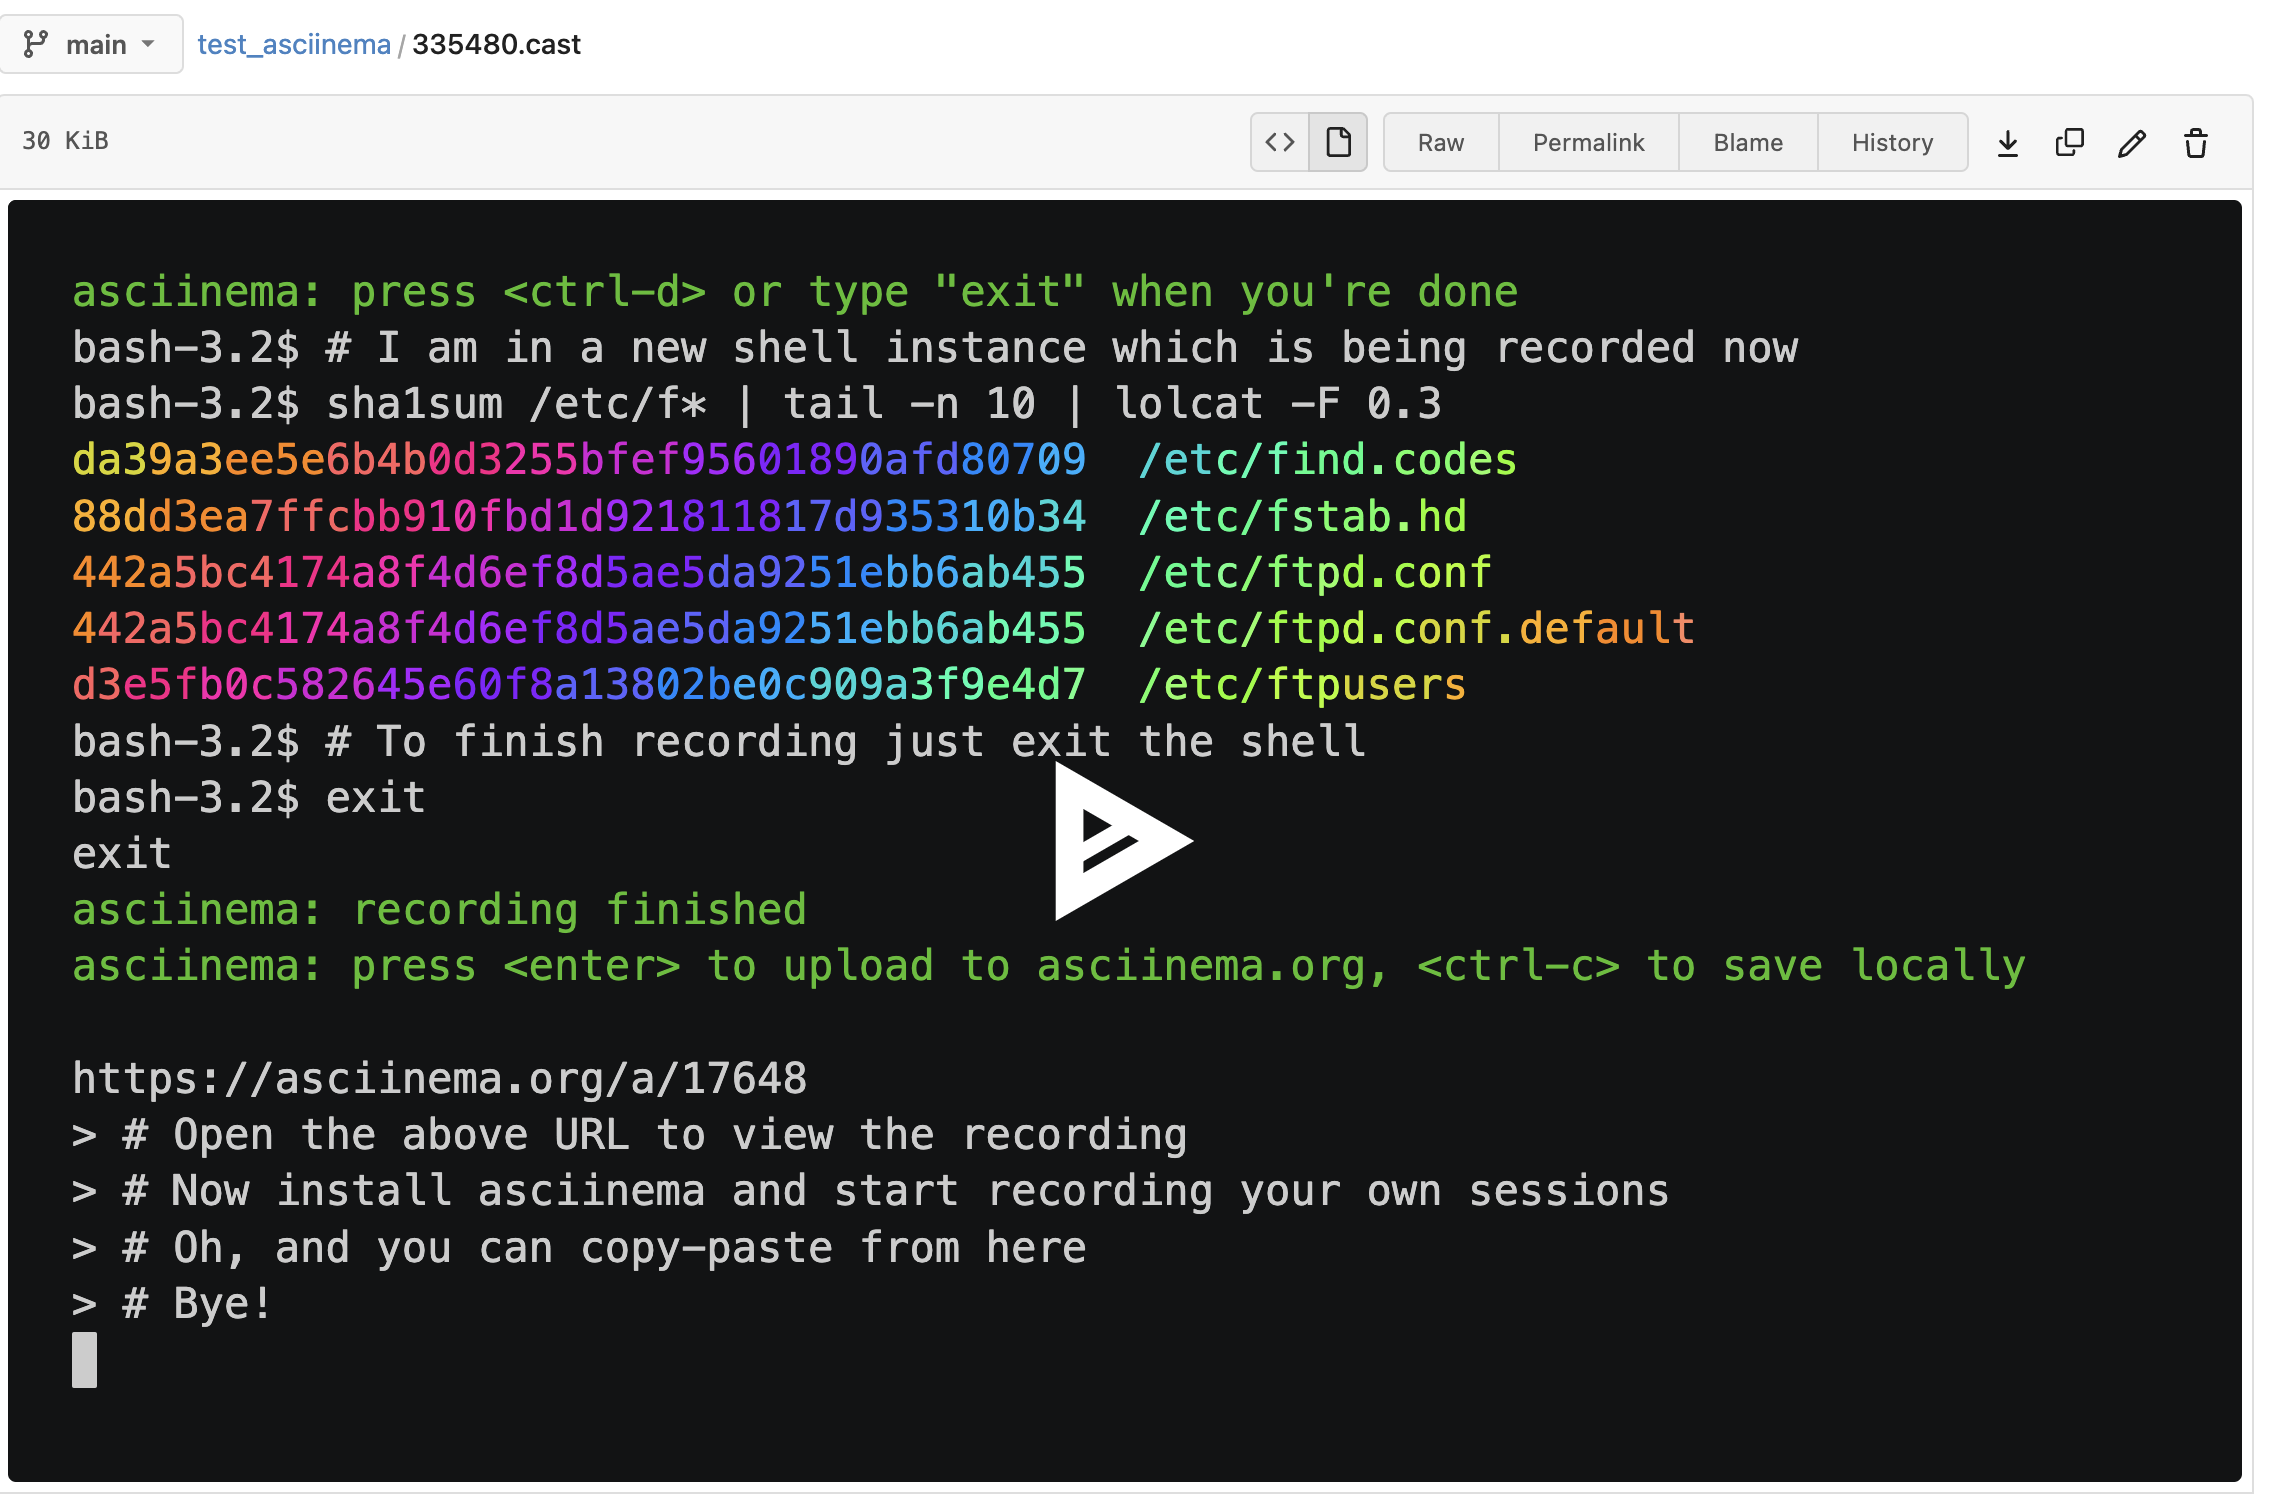Viewport: 2274px width, 1500px height.
Task: Click the sha1sum command line text
Action: click(757, 404)
